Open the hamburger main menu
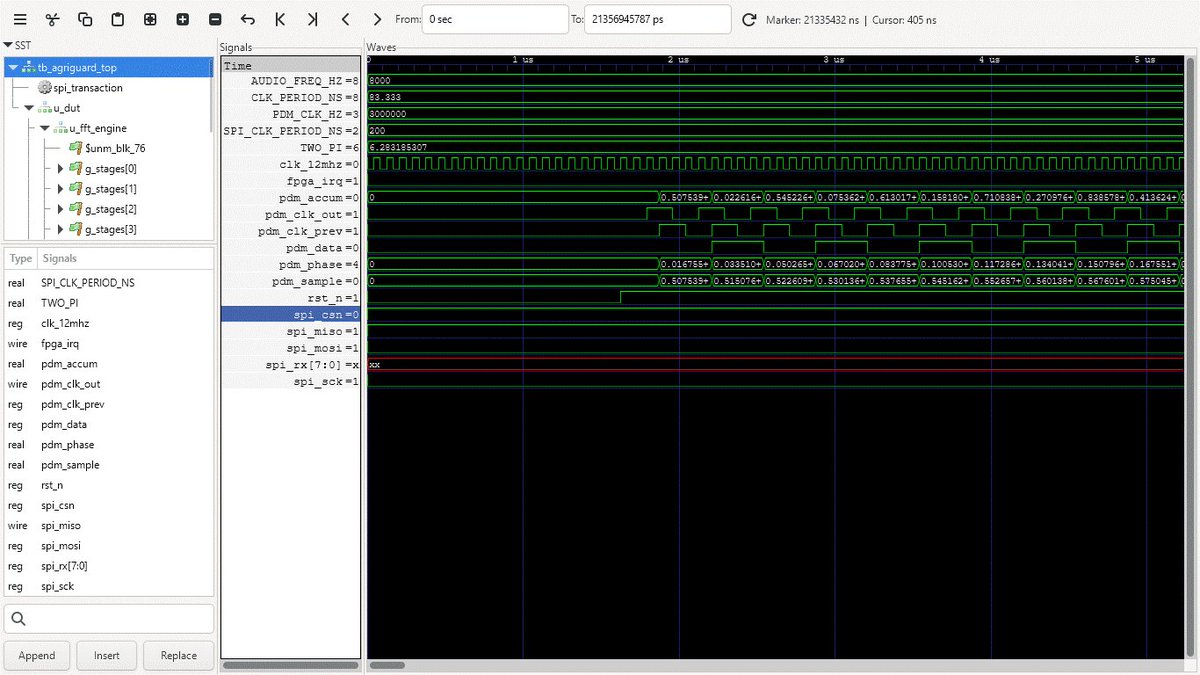The width and height of the screenshot is (1200, 675). coord(20,19)
